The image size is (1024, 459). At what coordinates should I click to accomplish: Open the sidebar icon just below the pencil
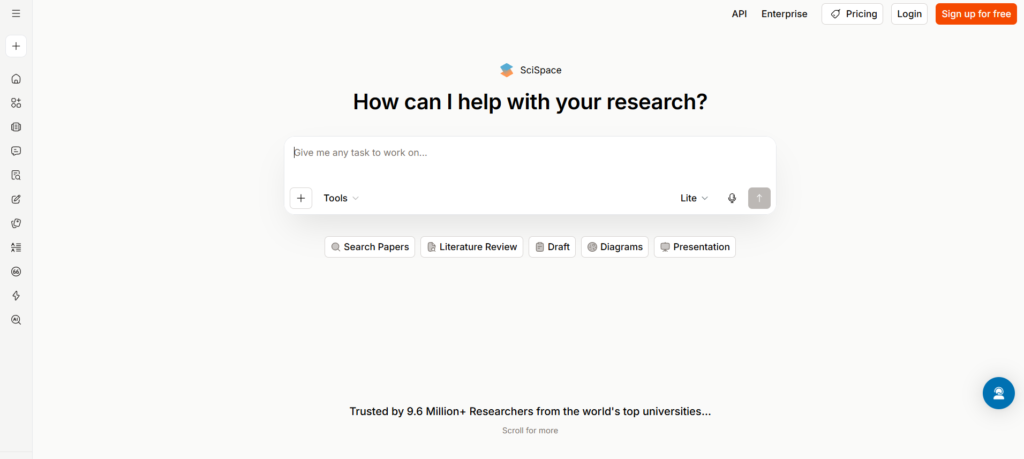click(16, 223)
